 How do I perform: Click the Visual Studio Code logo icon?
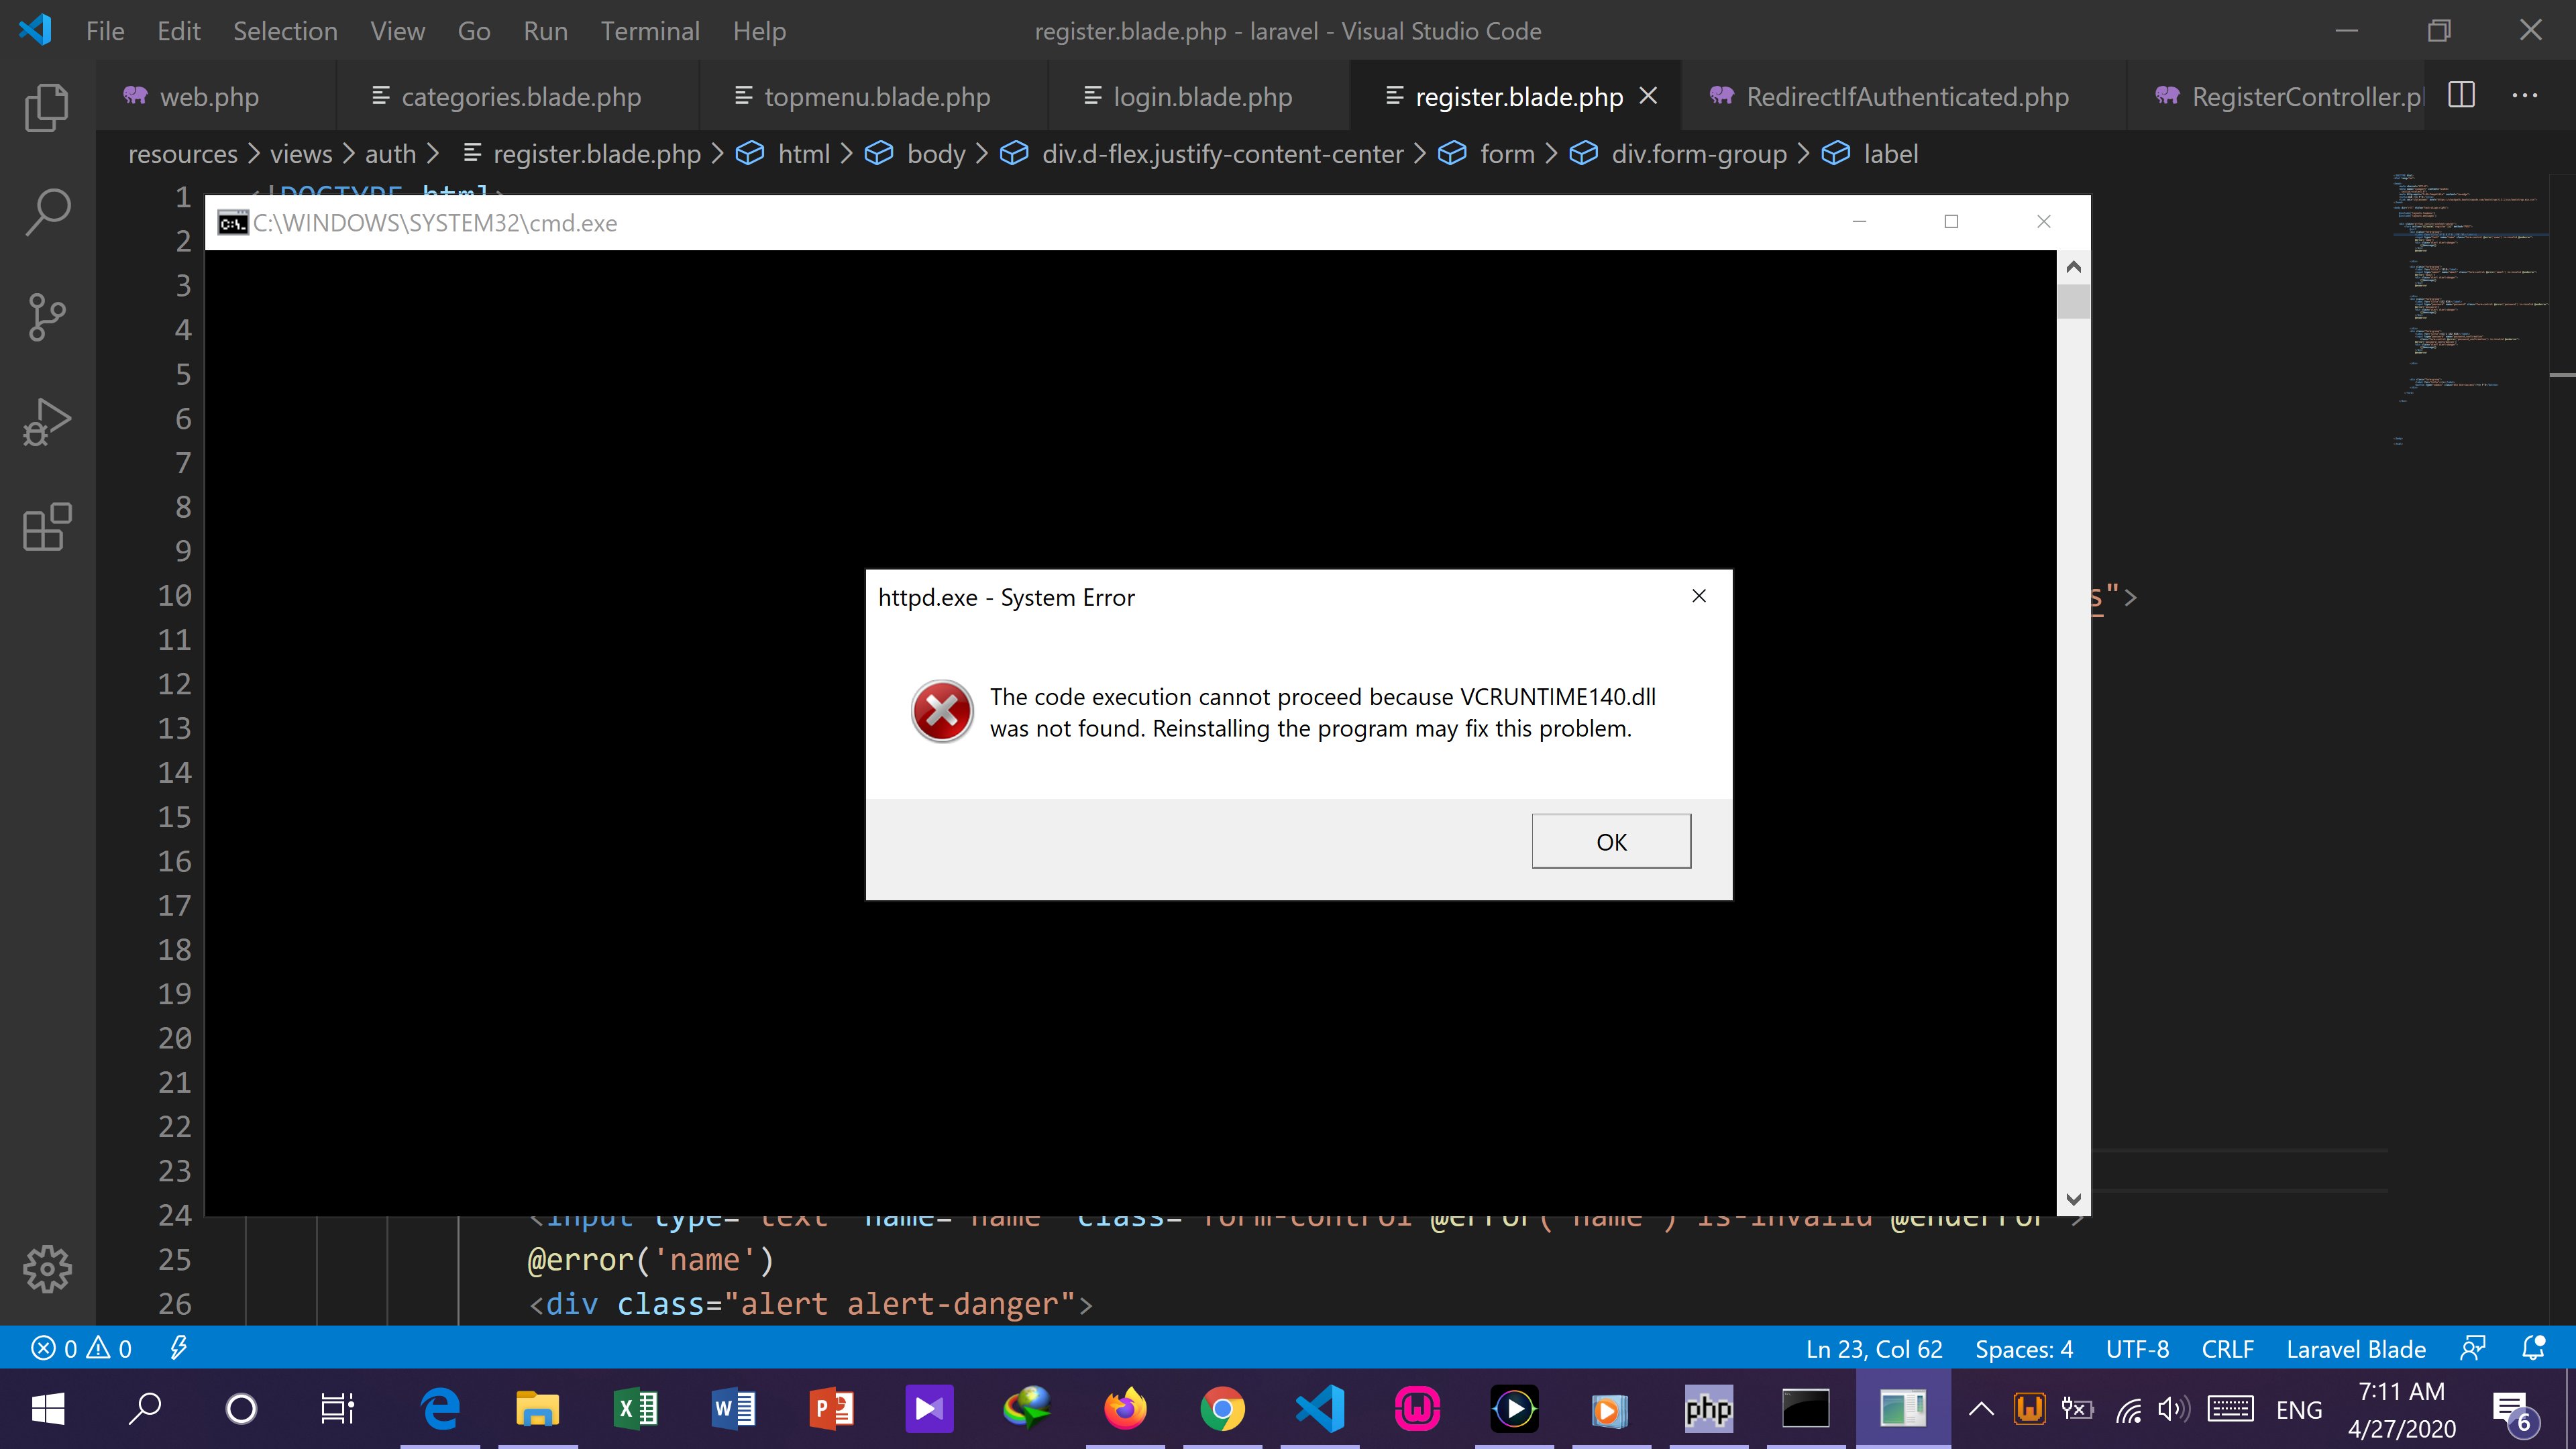coord(36,30)
